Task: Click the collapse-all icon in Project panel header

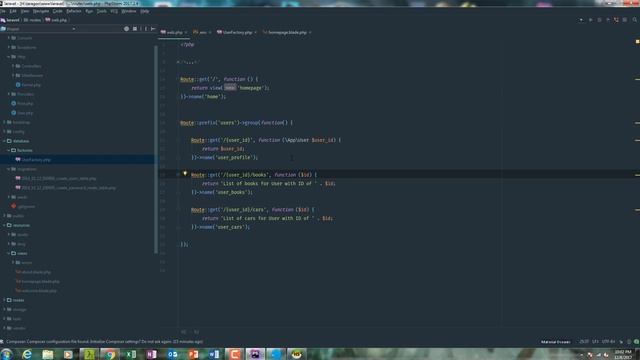Action: point(135,29)
